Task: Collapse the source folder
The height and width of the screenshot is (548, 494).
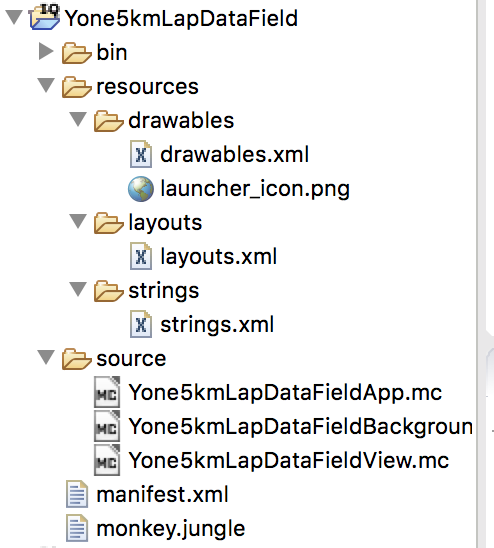Action: 46,357
